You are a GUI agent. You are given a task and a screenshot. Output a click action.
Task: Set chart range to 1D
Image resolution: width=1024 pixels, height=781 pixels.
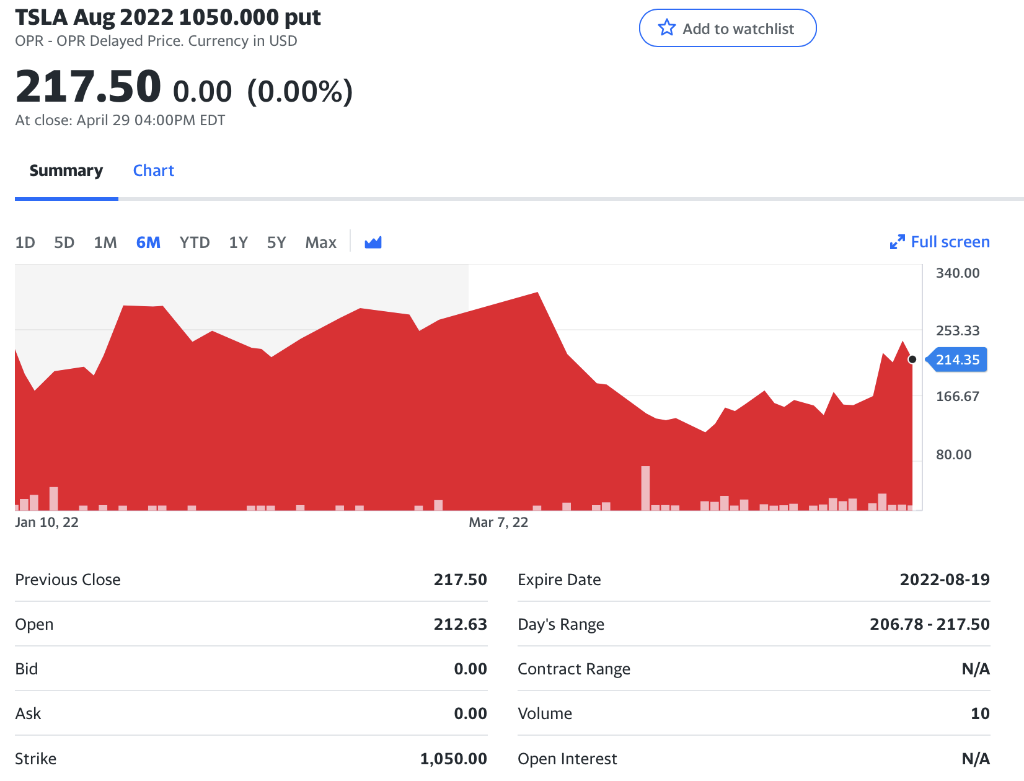click(x=25, y=242)
